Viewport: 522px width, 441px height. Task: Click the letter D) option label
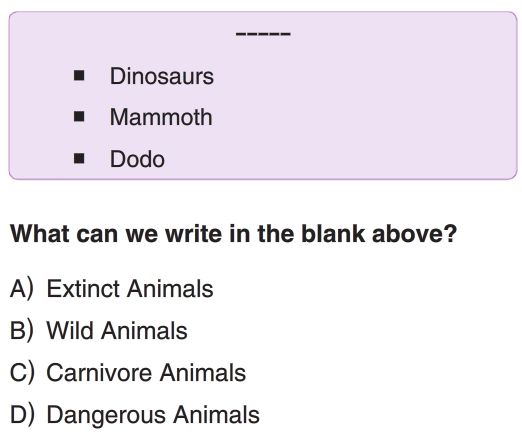pyautogui.click(x=22, y=415)
